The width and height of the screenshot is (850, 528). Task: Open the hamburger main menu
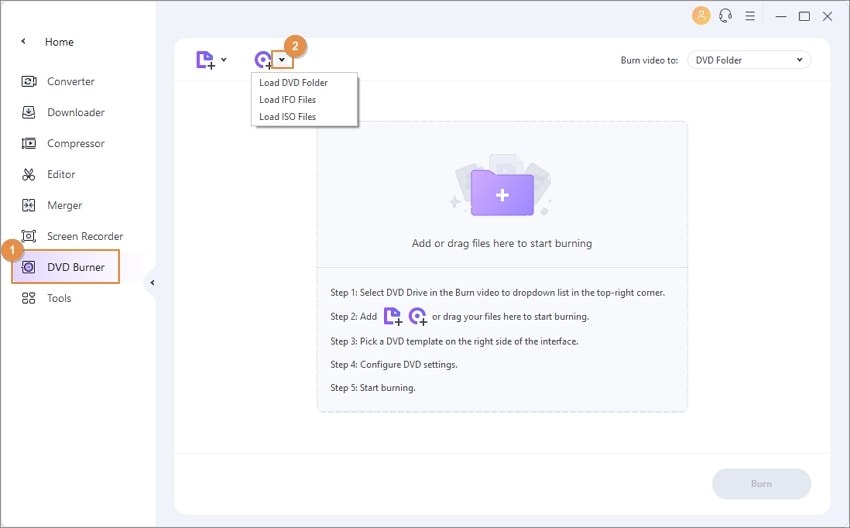(750, 16)
